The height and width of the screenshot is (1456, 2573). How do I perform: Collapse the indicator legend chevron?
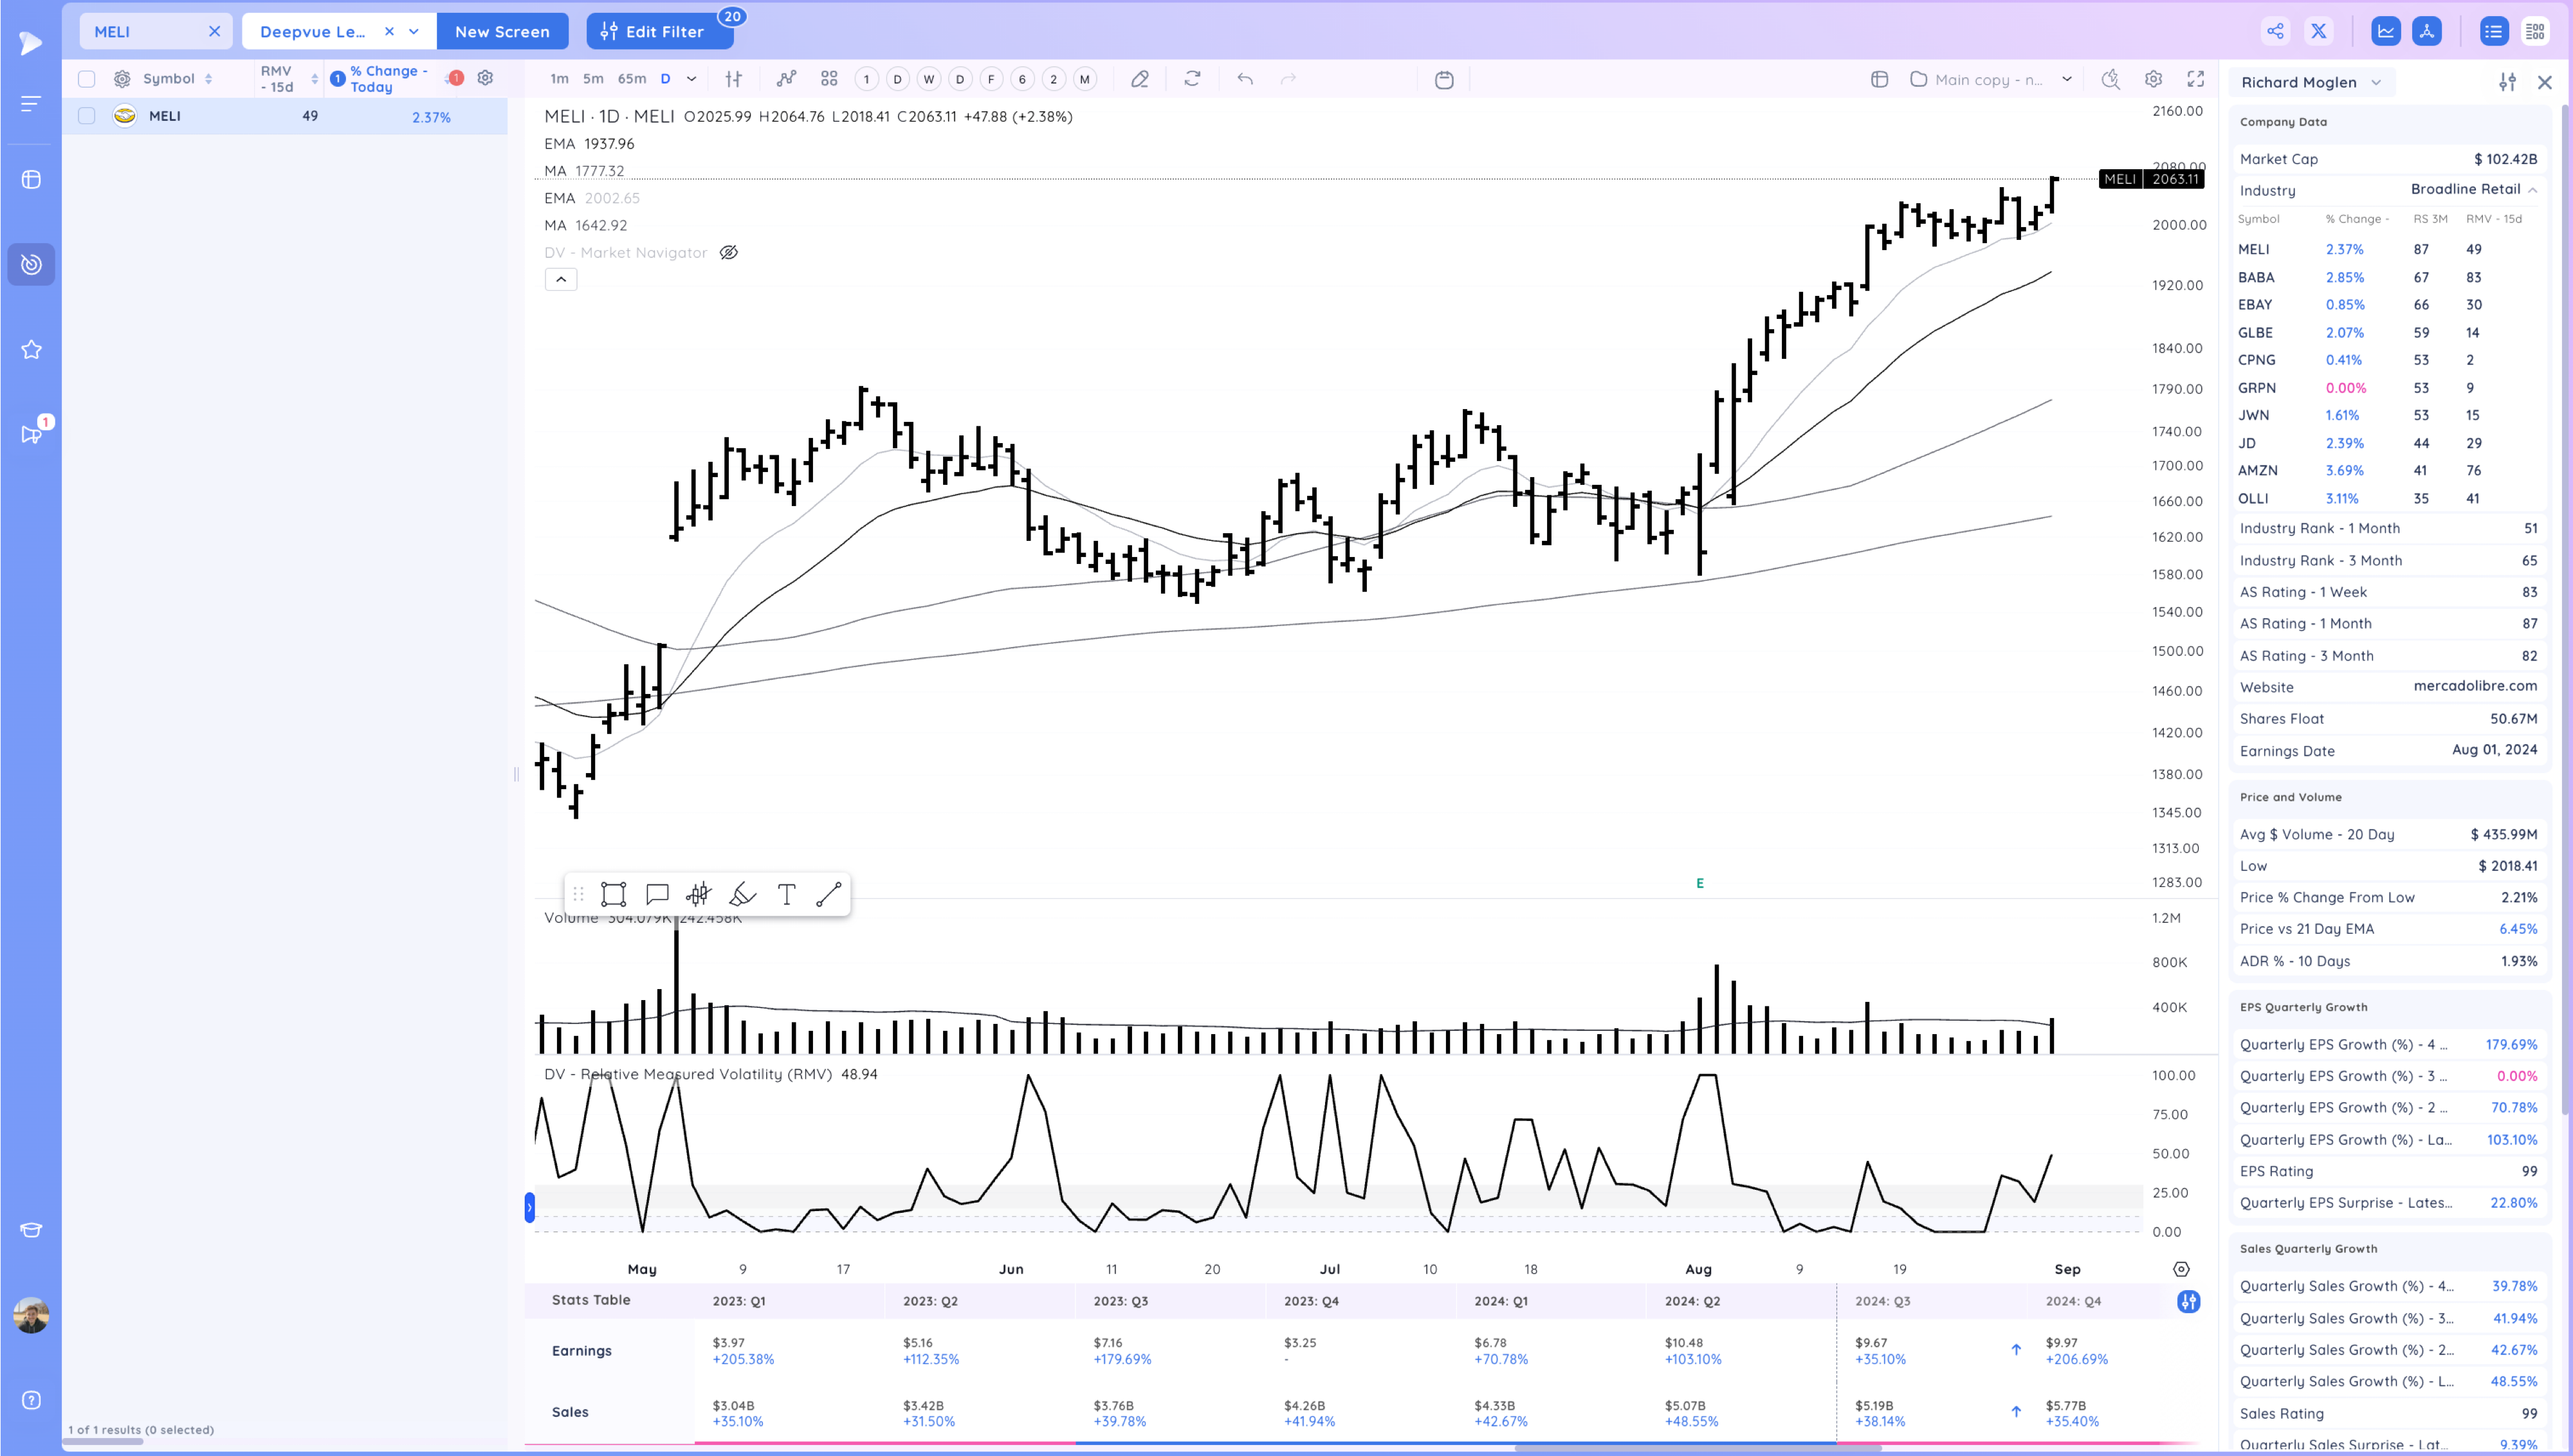(x=561, y=280)
